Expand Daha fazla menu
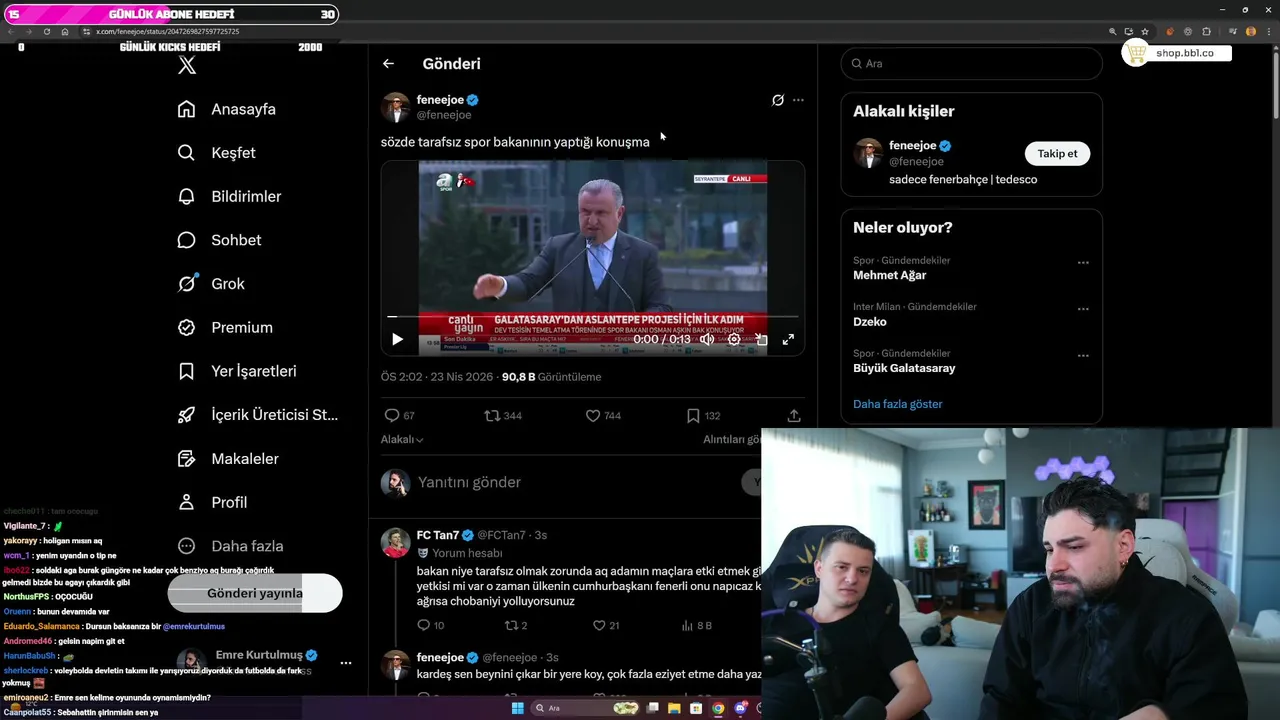This screenshot has height=720, width=1280. tap(230, 546)
